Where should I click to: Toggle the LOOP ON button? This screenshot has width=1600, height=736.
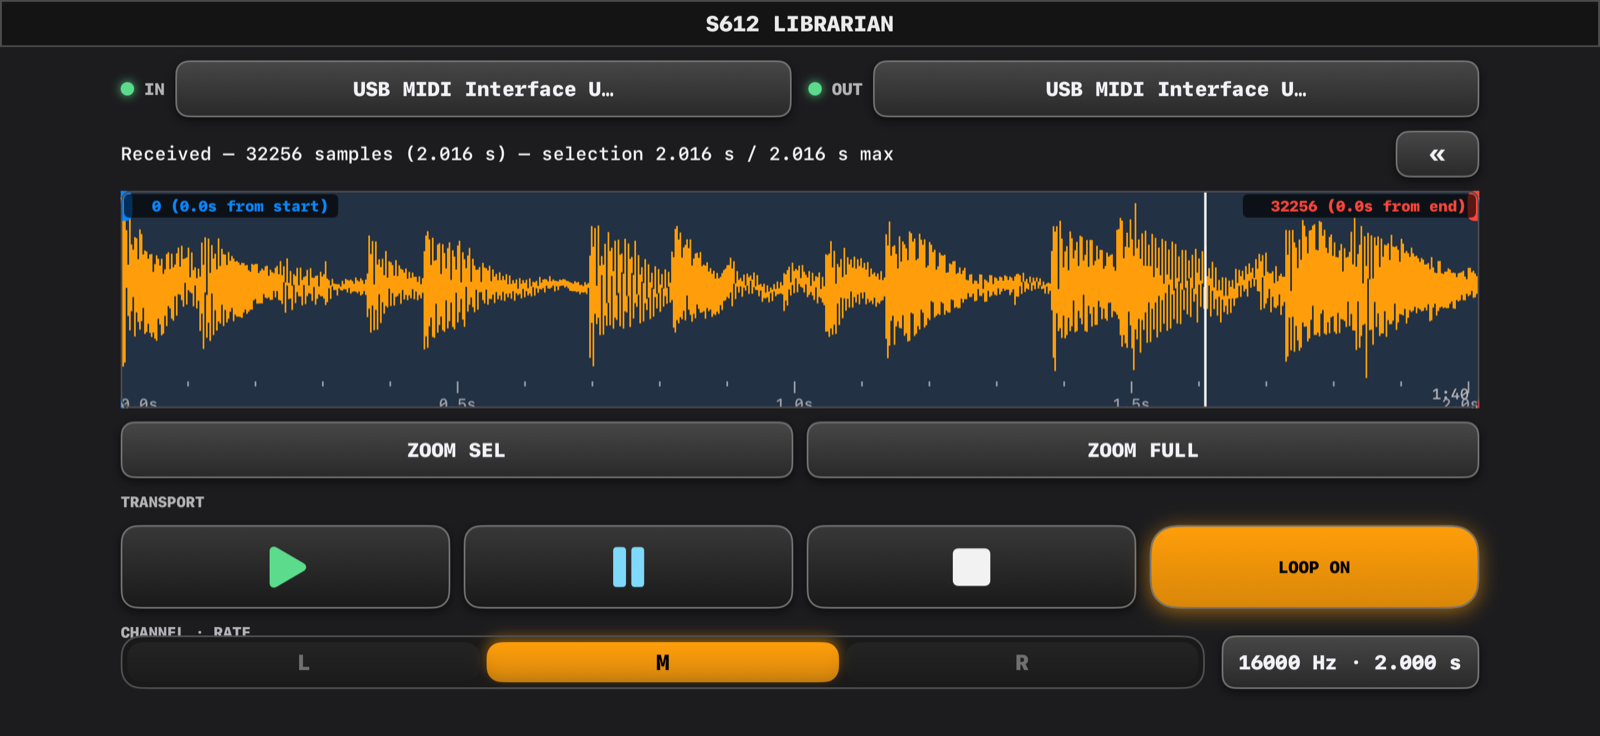1314,567
